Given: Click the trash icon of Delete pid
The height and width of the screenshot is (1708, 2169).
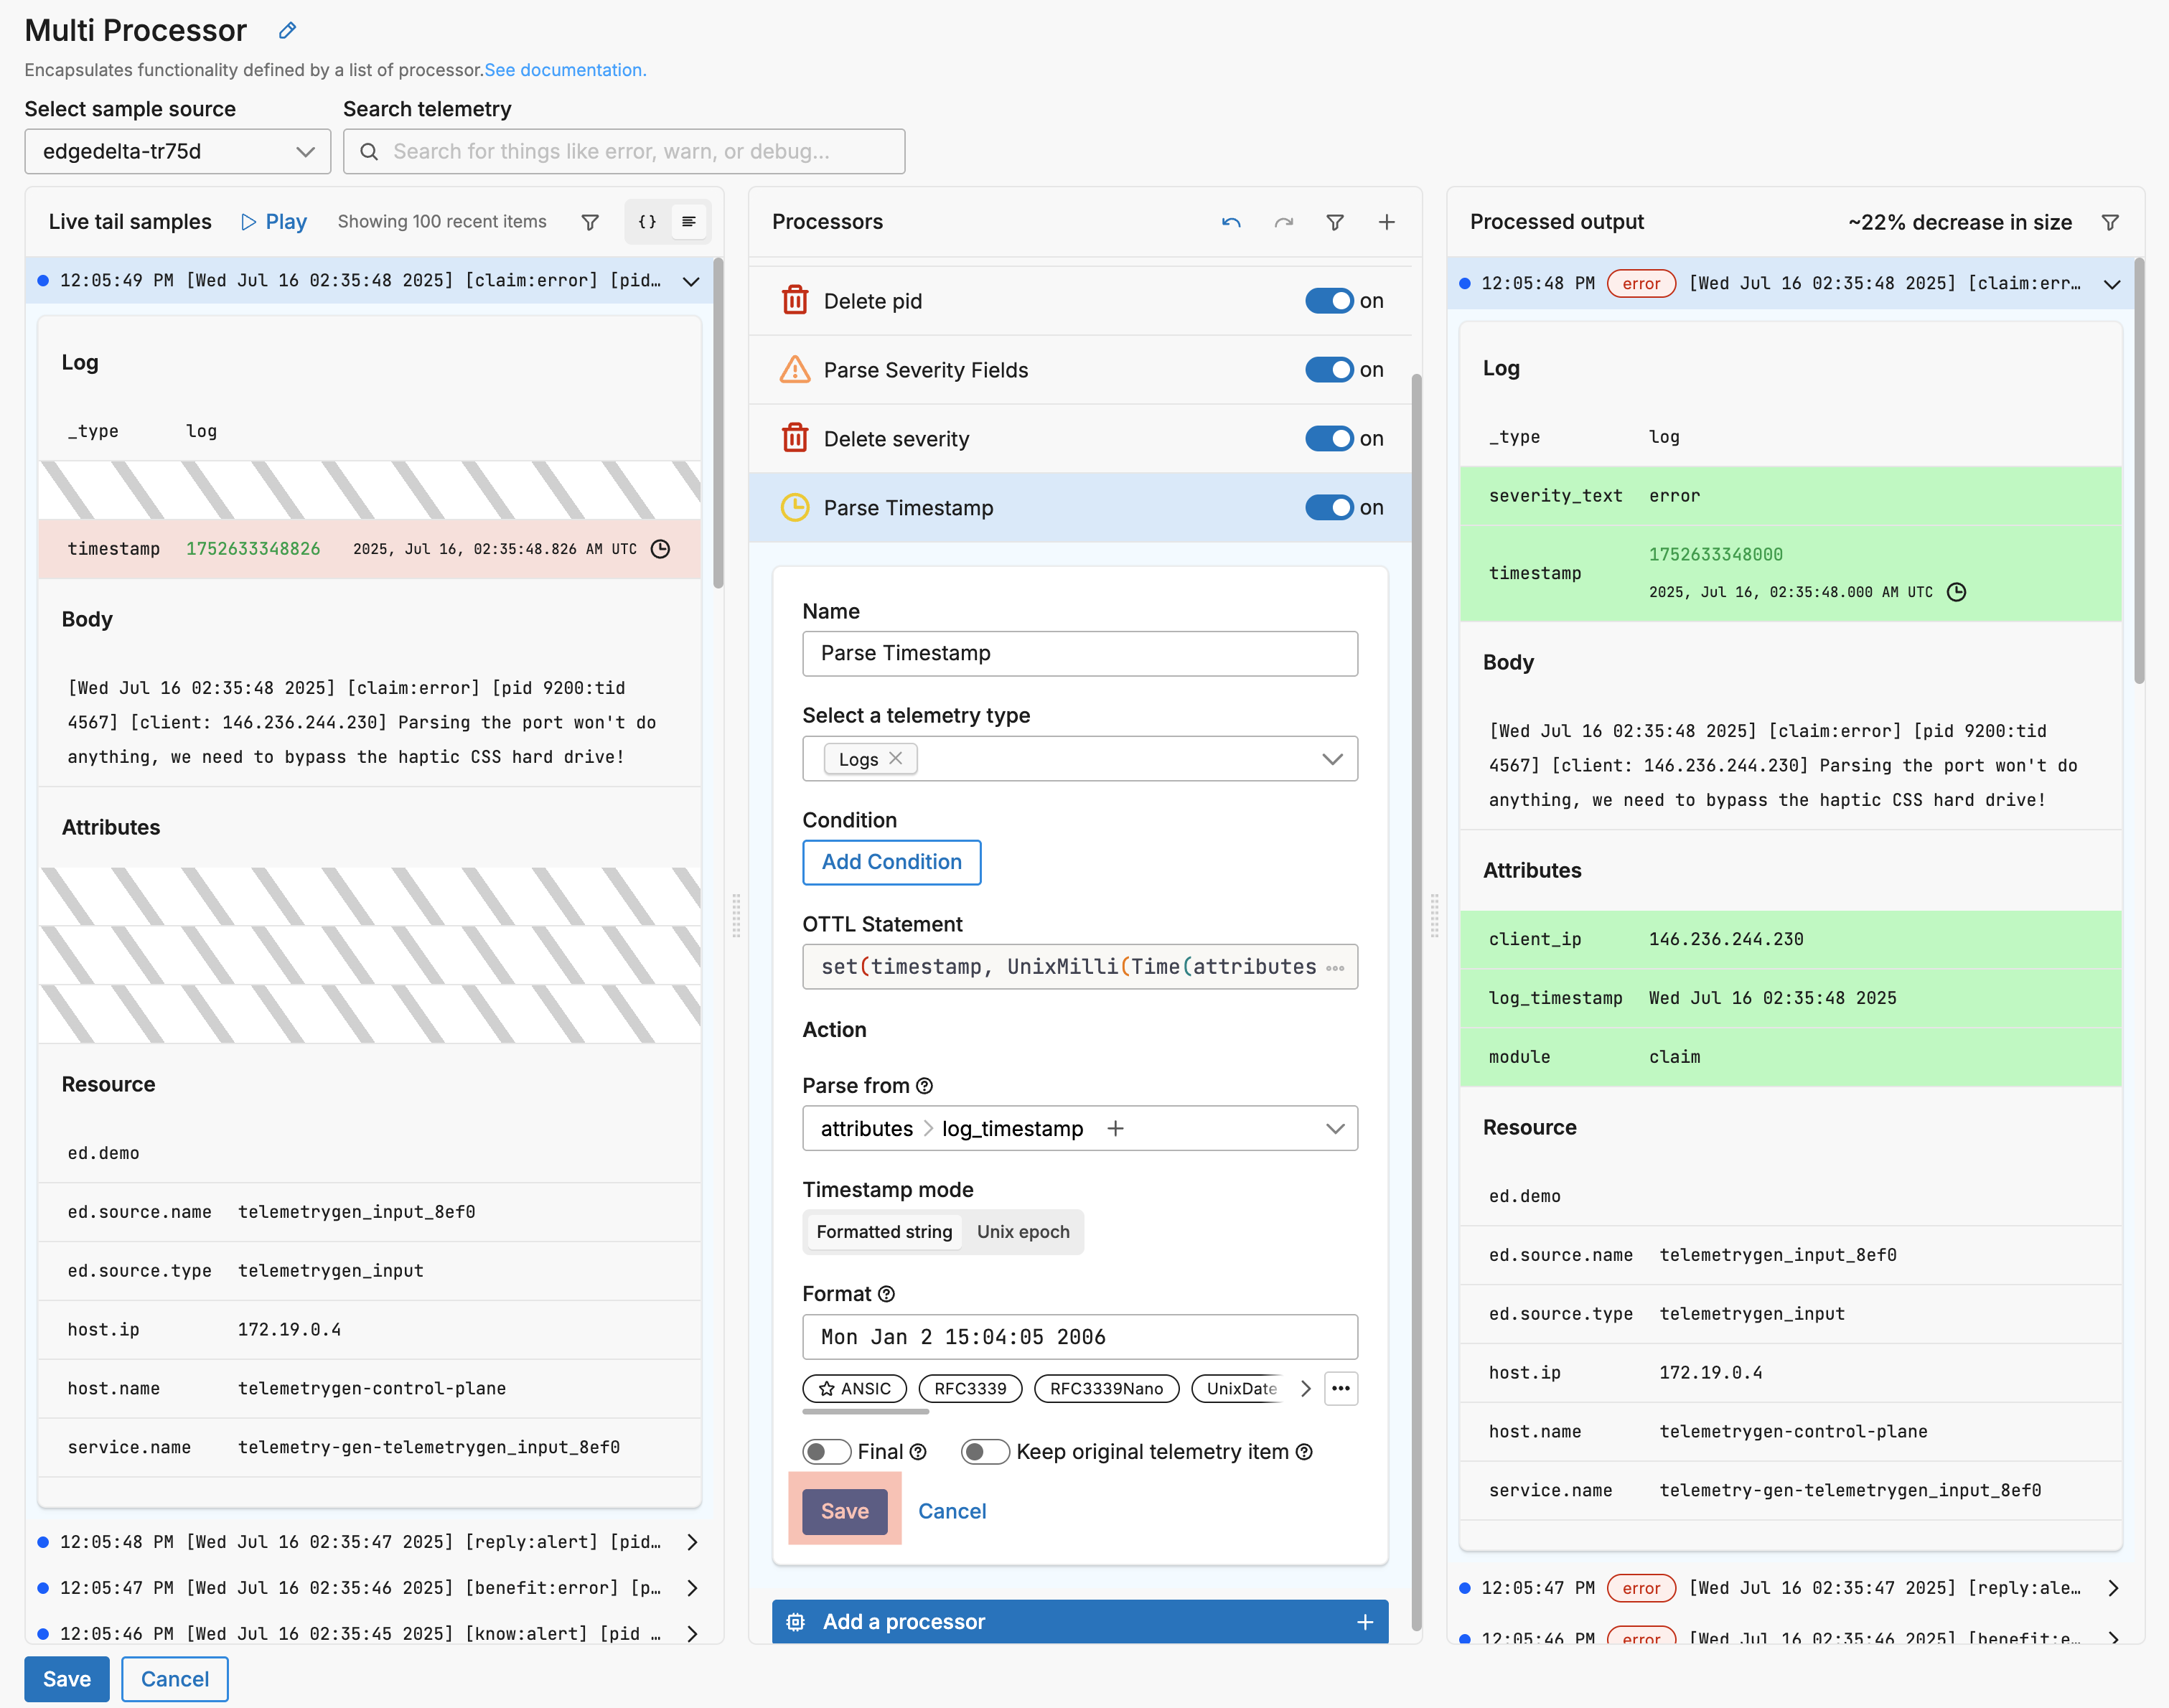Looking at the screenshot, I should [795, 300].
